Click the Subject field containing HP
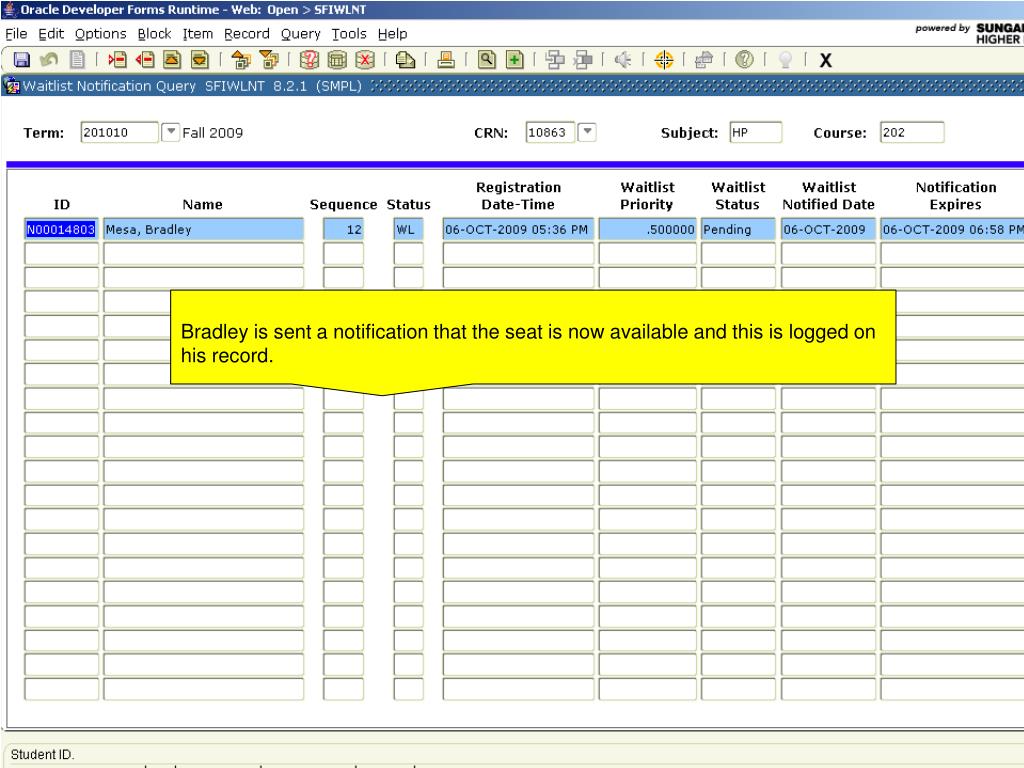This screenshot has height=768, width=1024. [754, 133]
